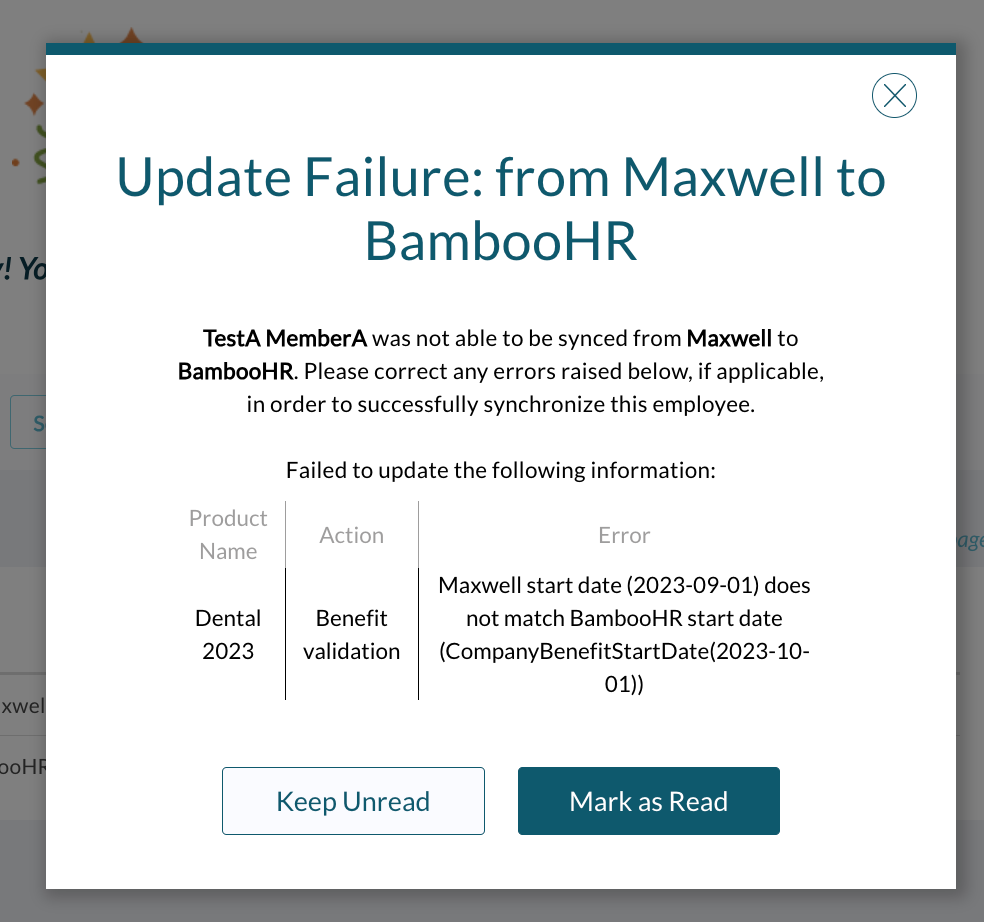
Task: Click the Error column header
Action: click(624, 535)
